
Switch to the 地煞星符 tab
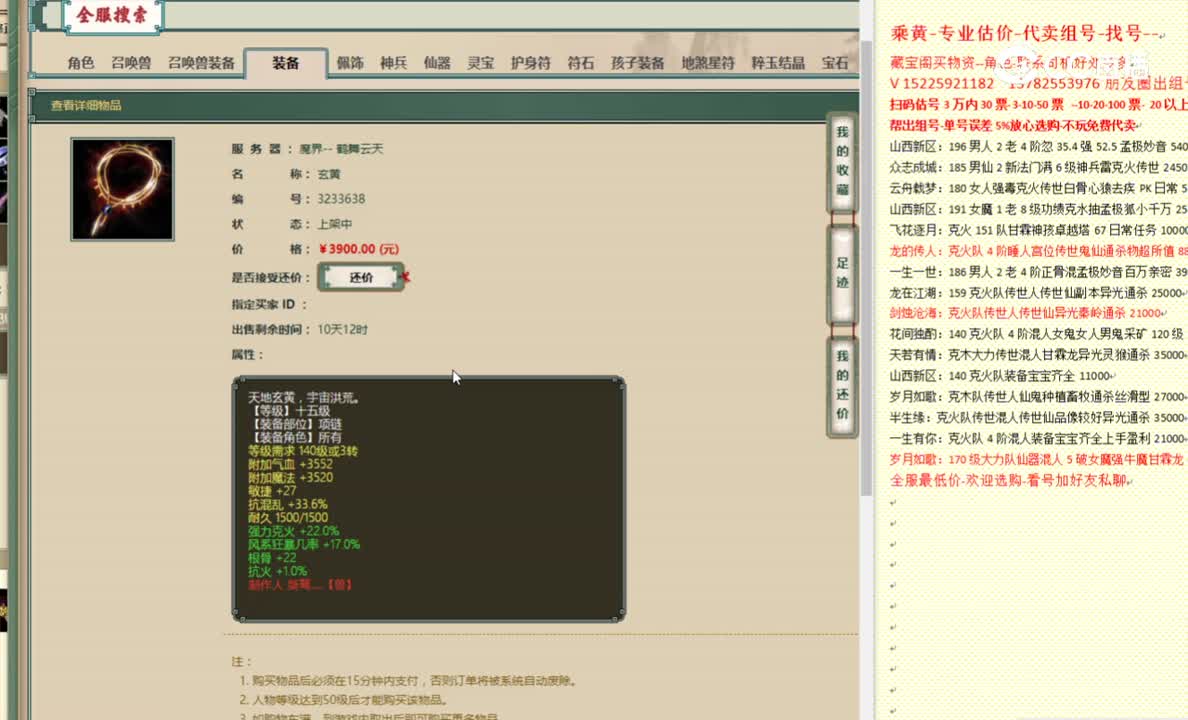coord(708,63)
